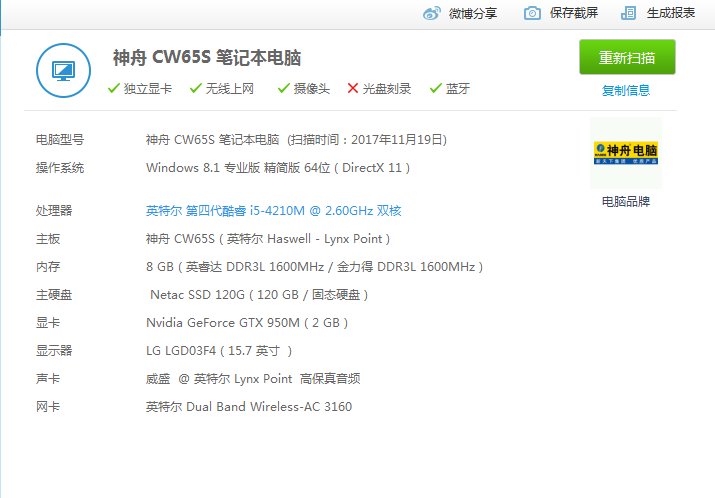Click the Dual Band Wireless-AC 3160 value
This screenshot has height=498, width=715.
point(249,407)
